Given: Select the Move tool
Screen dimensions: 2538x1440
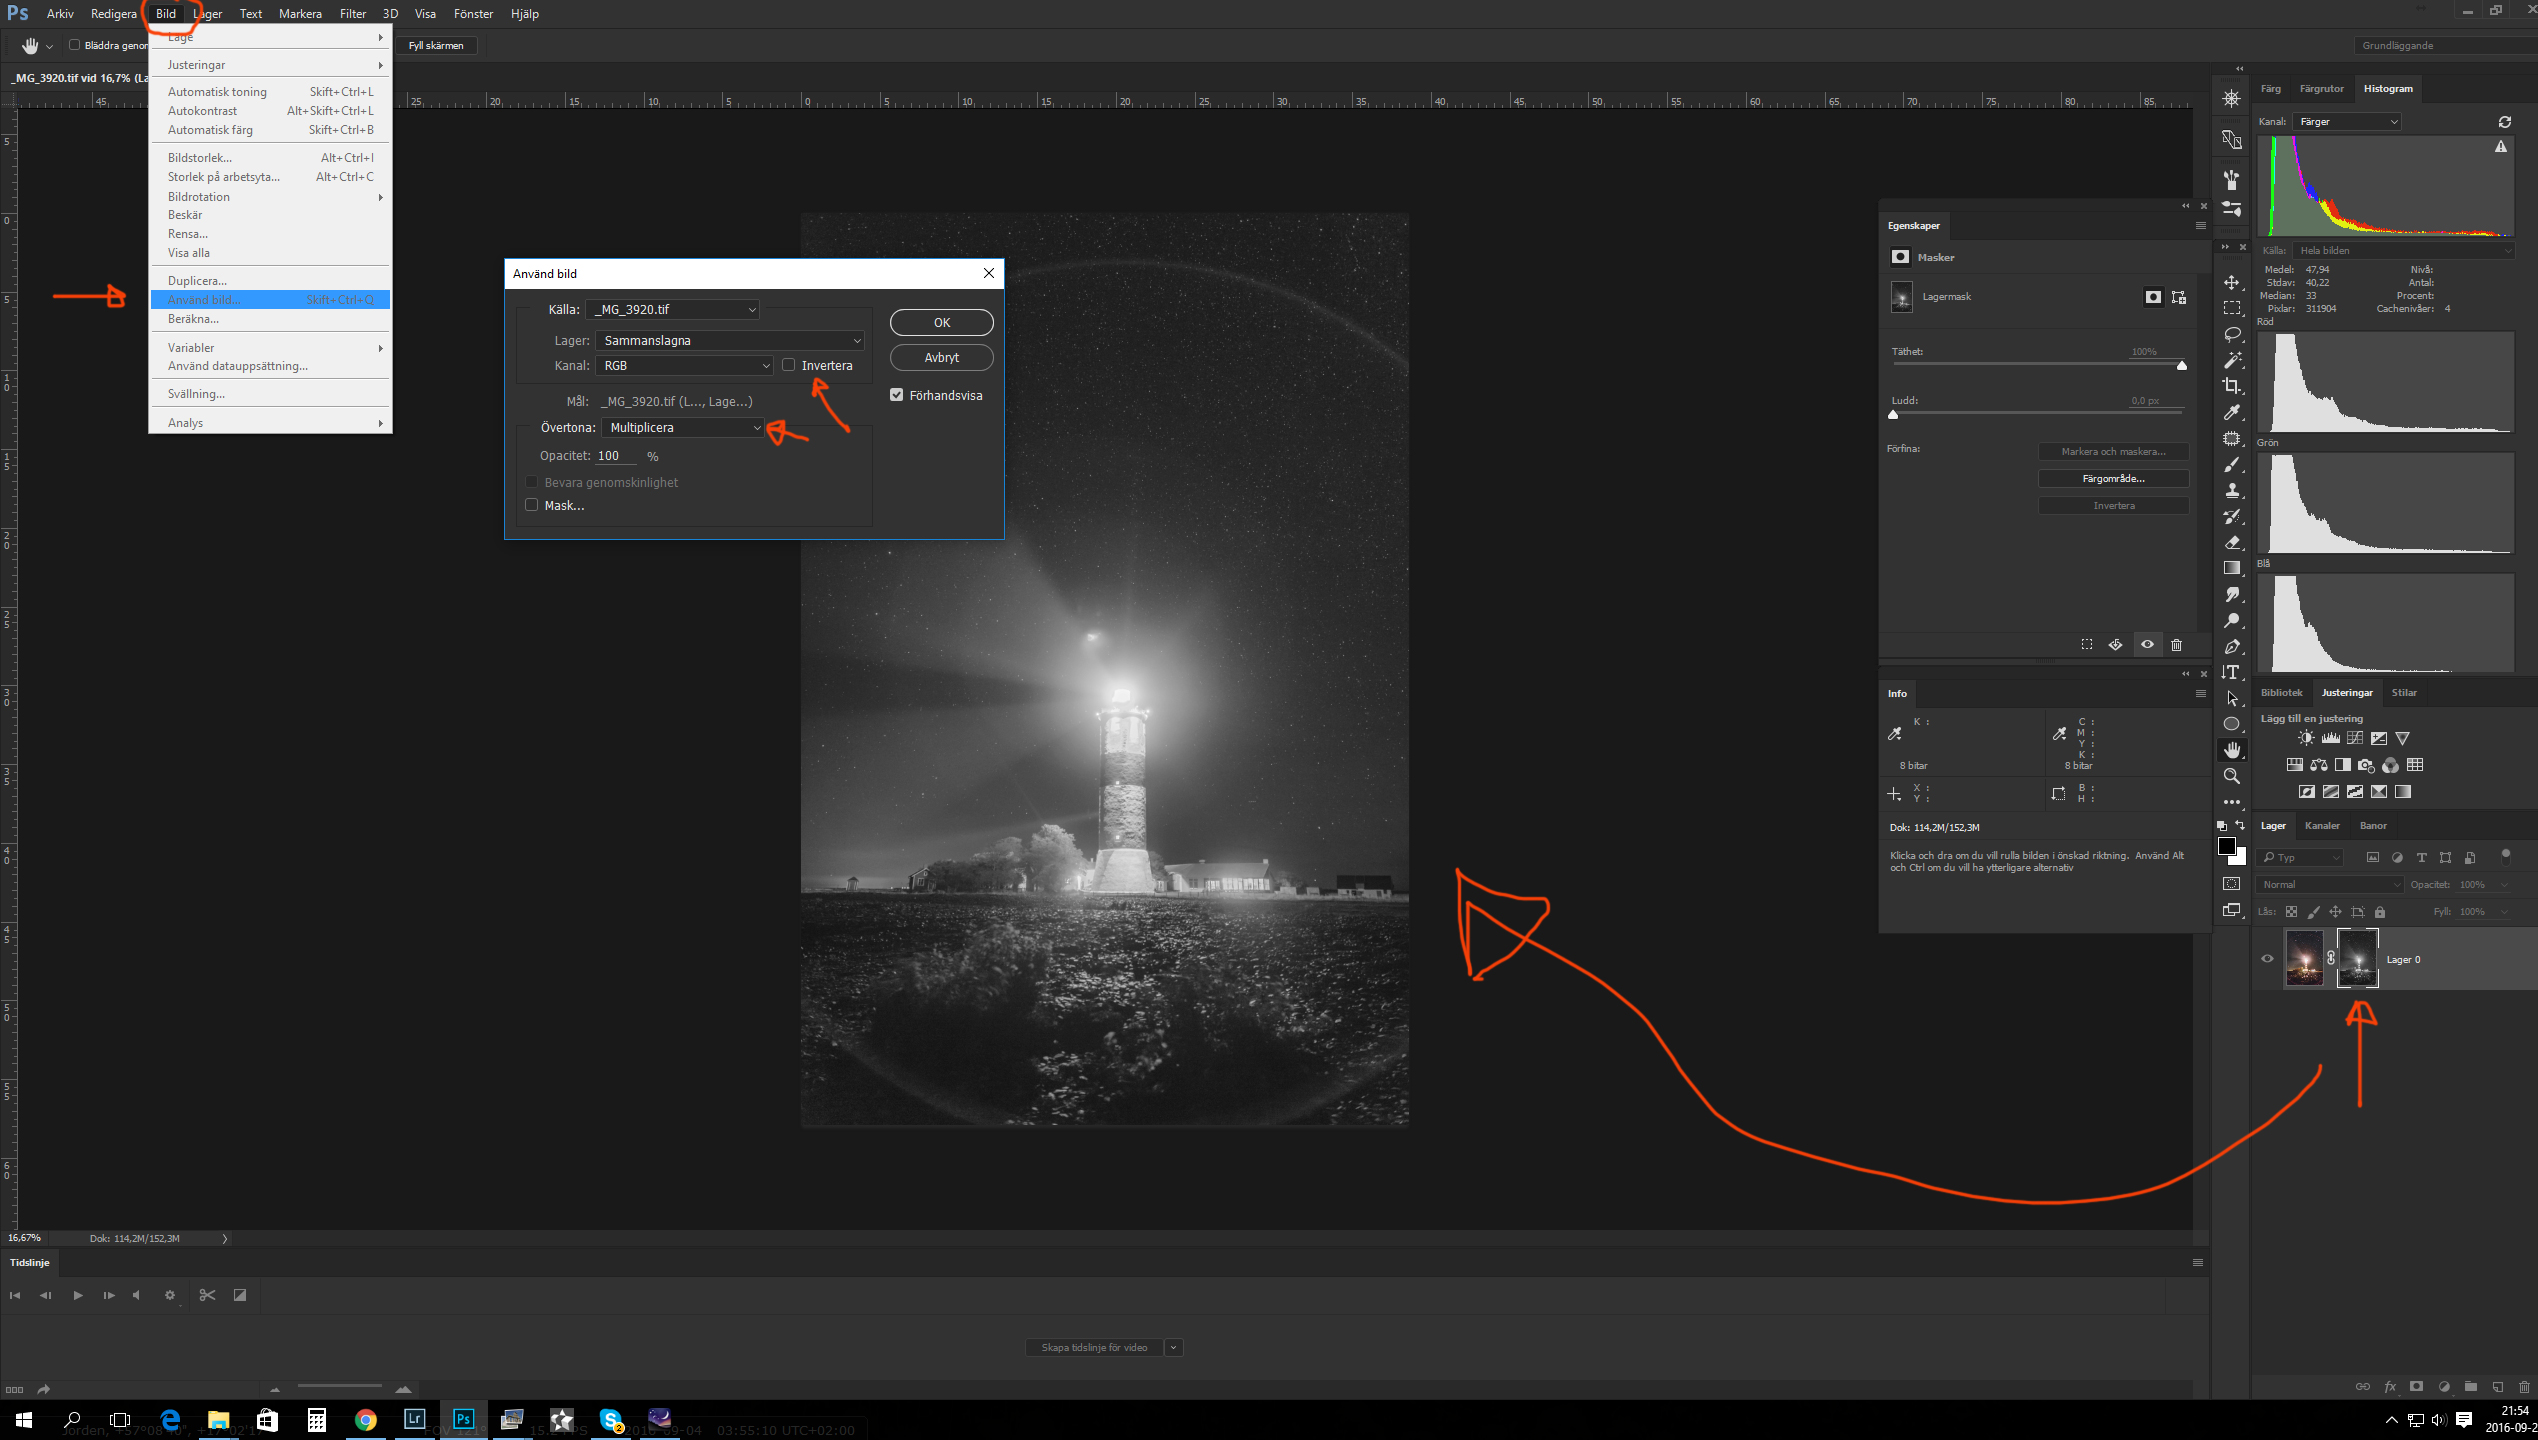Looking at the screenshot, I should 2231,283.
